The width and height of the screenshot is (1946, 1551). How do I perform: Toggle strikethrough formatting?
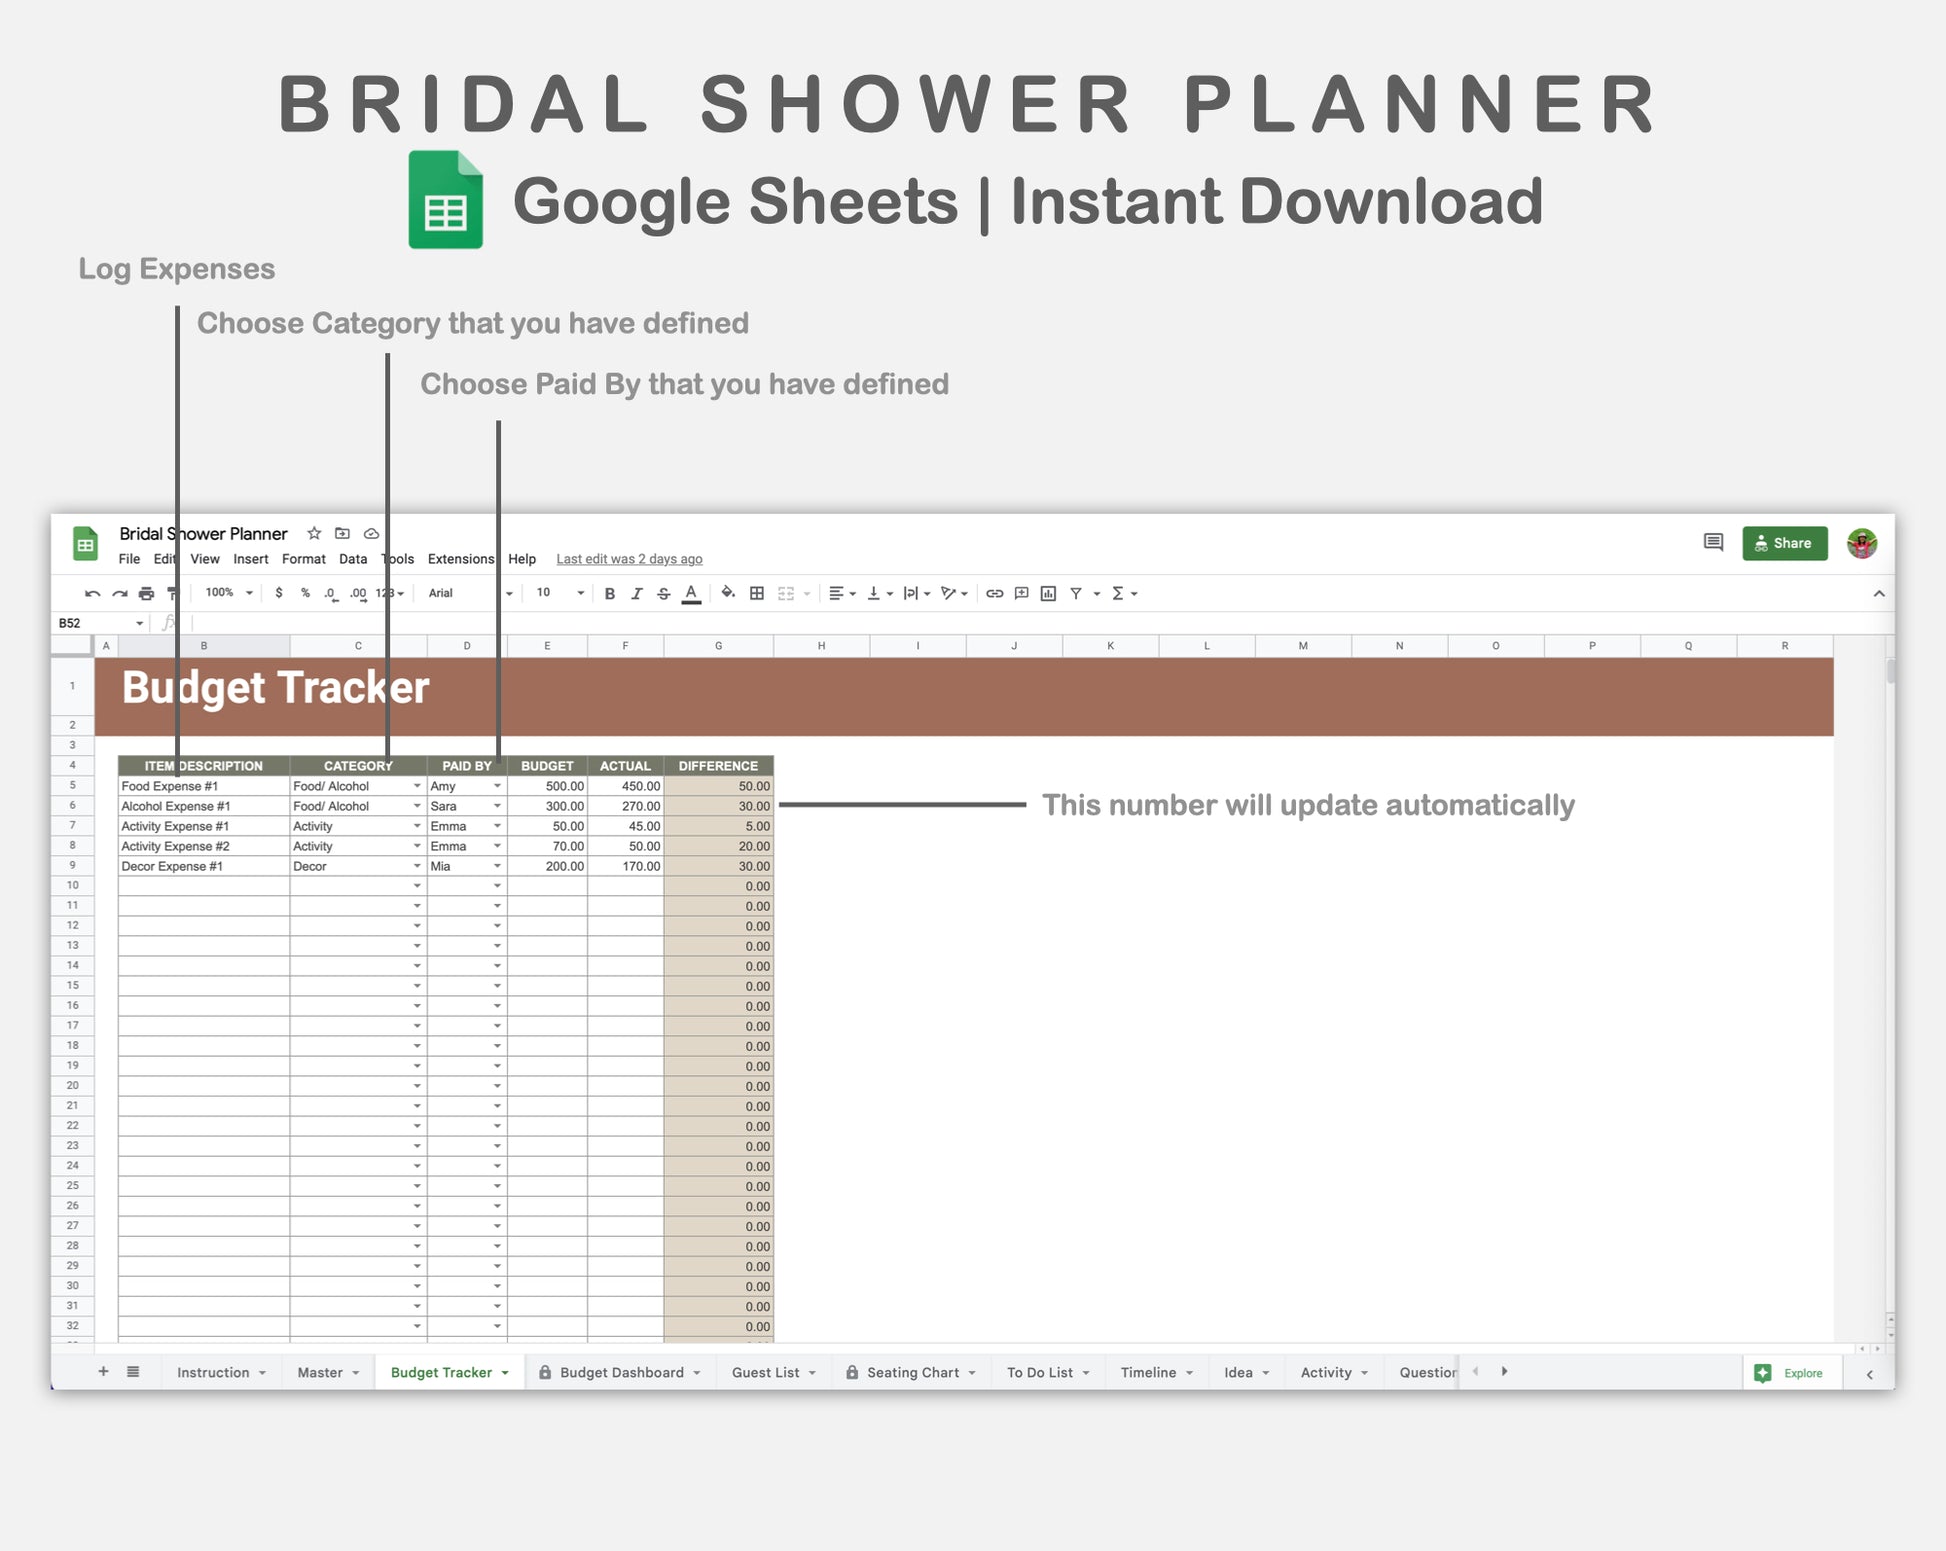pyautogui.click(x=663, y=594)
